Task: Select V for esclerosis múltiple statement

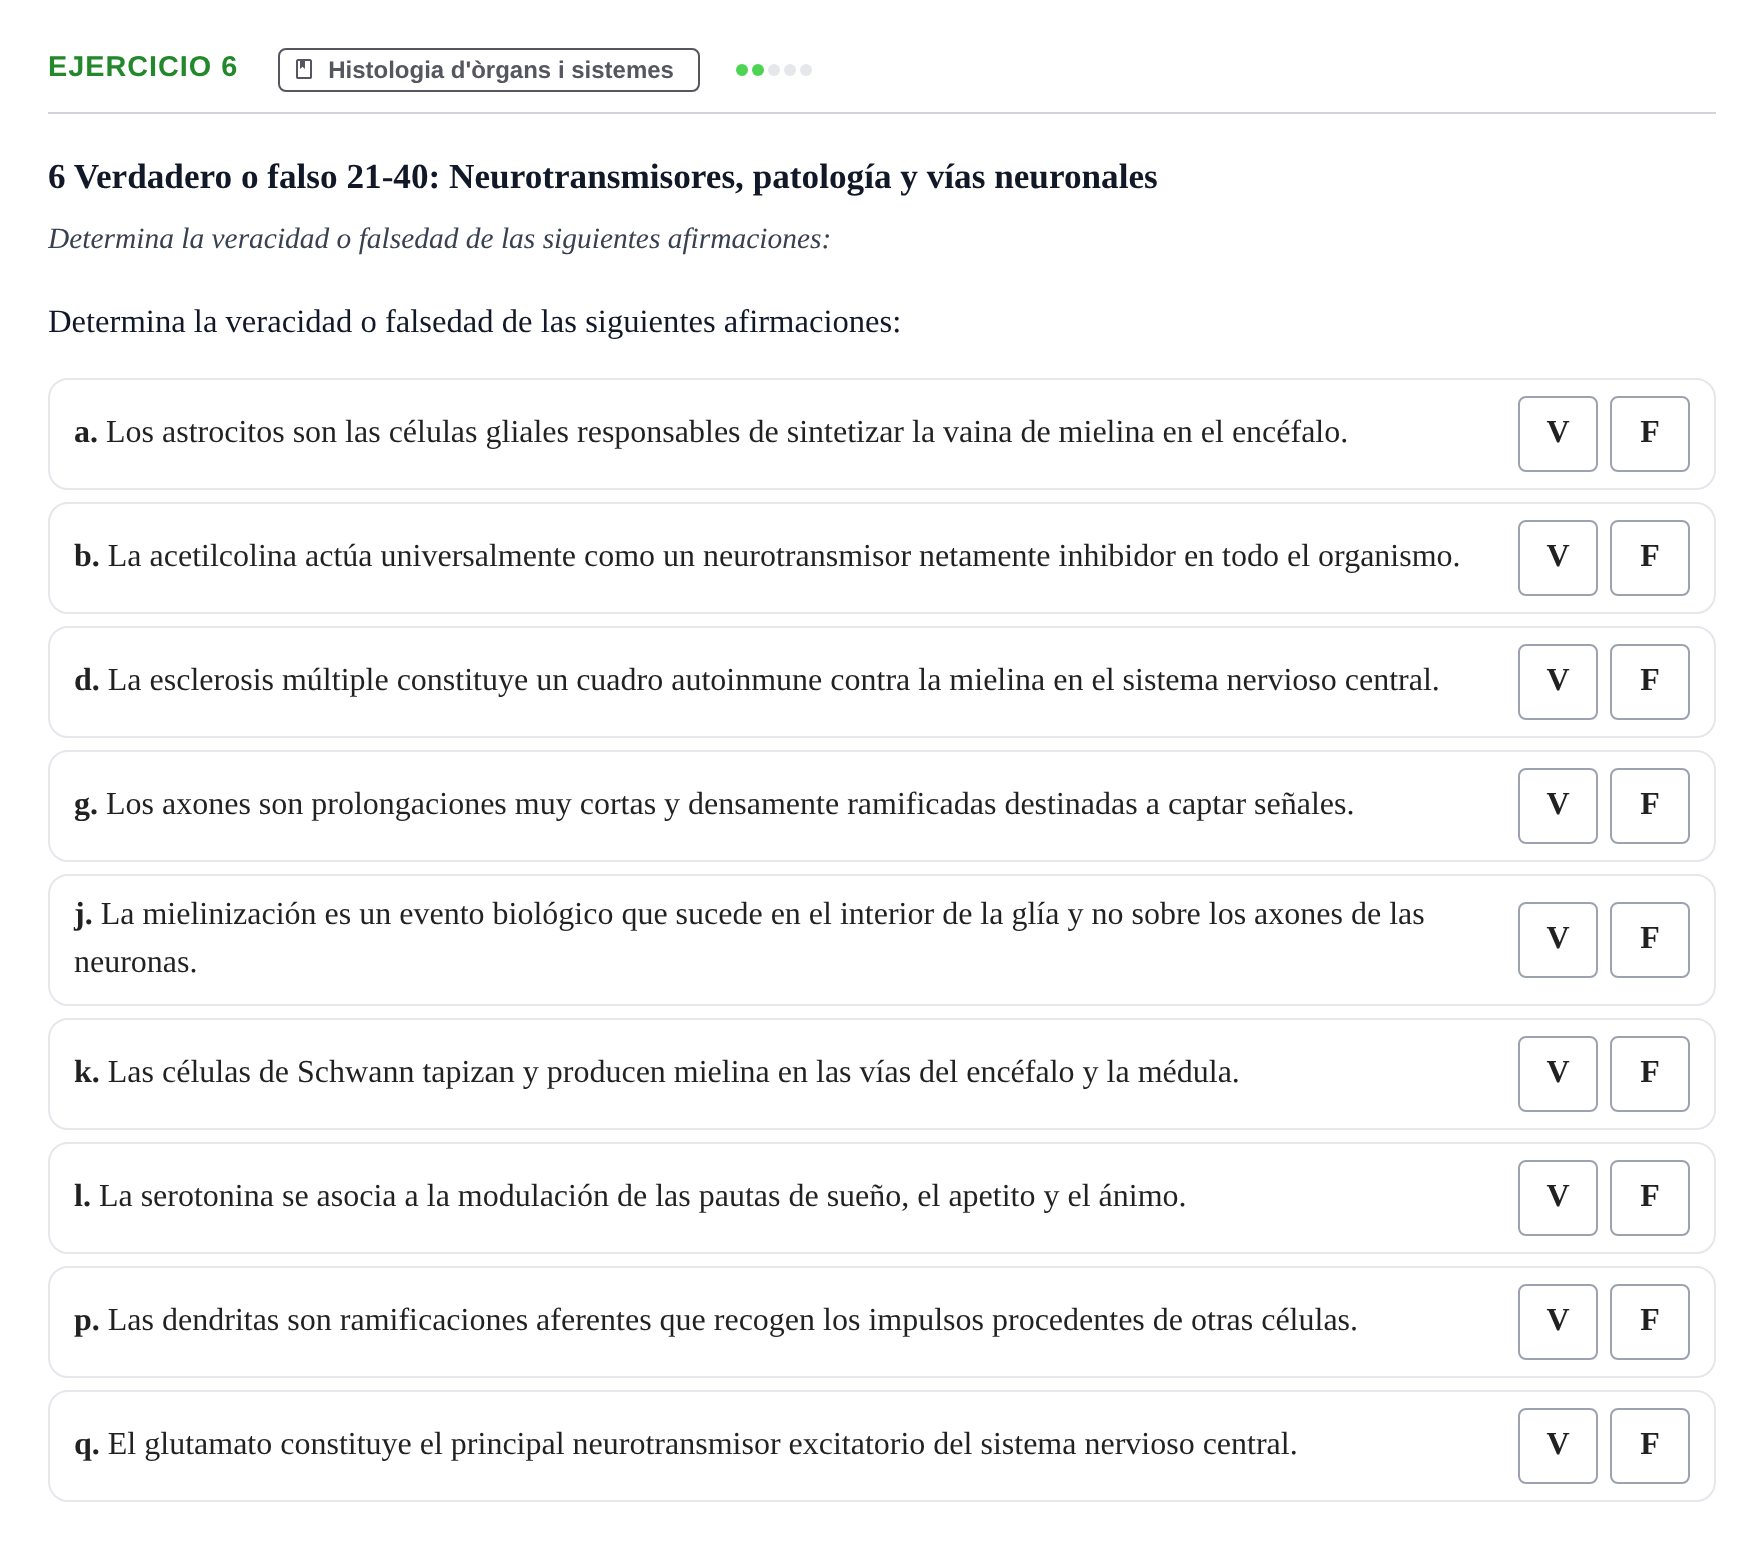Action: tap(1557, 681)
